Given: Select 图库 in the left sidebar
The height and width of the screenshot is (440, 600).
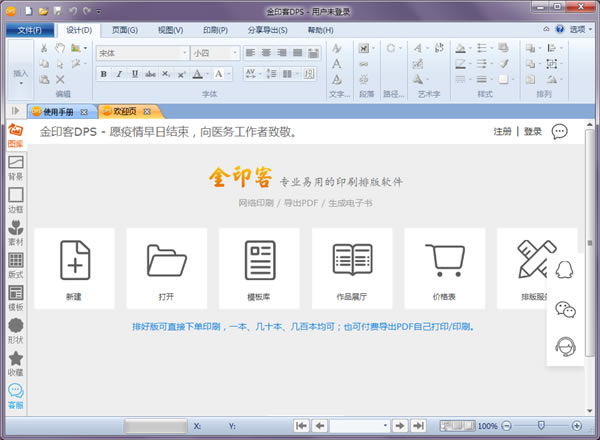Looking at the screenshot, I should 15,135.
